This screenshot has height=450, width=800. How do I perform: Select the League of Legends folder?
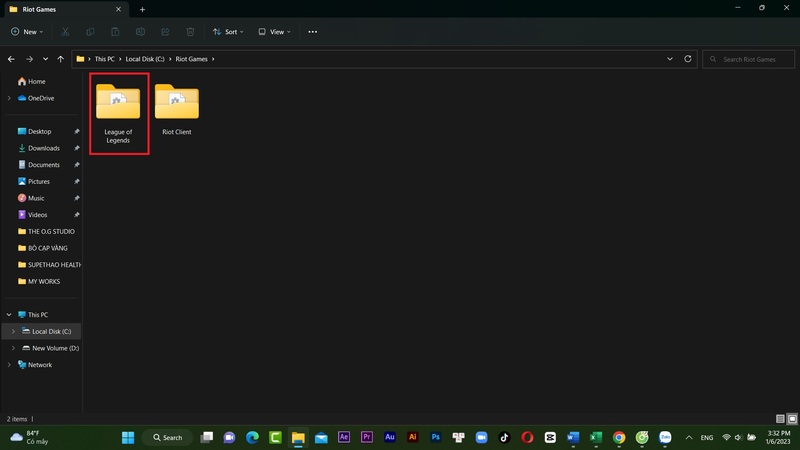click(118, 113)
